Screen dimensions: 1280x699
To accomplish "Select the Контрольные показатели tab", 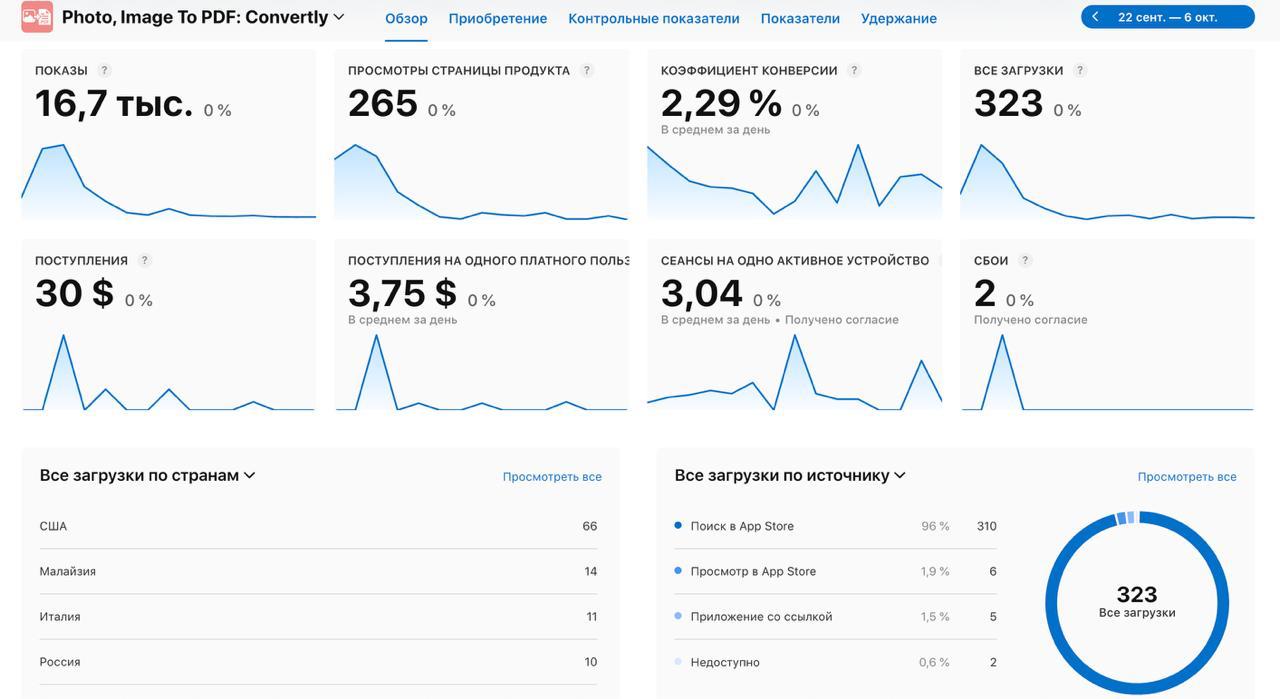I will [x=653, y=18].
